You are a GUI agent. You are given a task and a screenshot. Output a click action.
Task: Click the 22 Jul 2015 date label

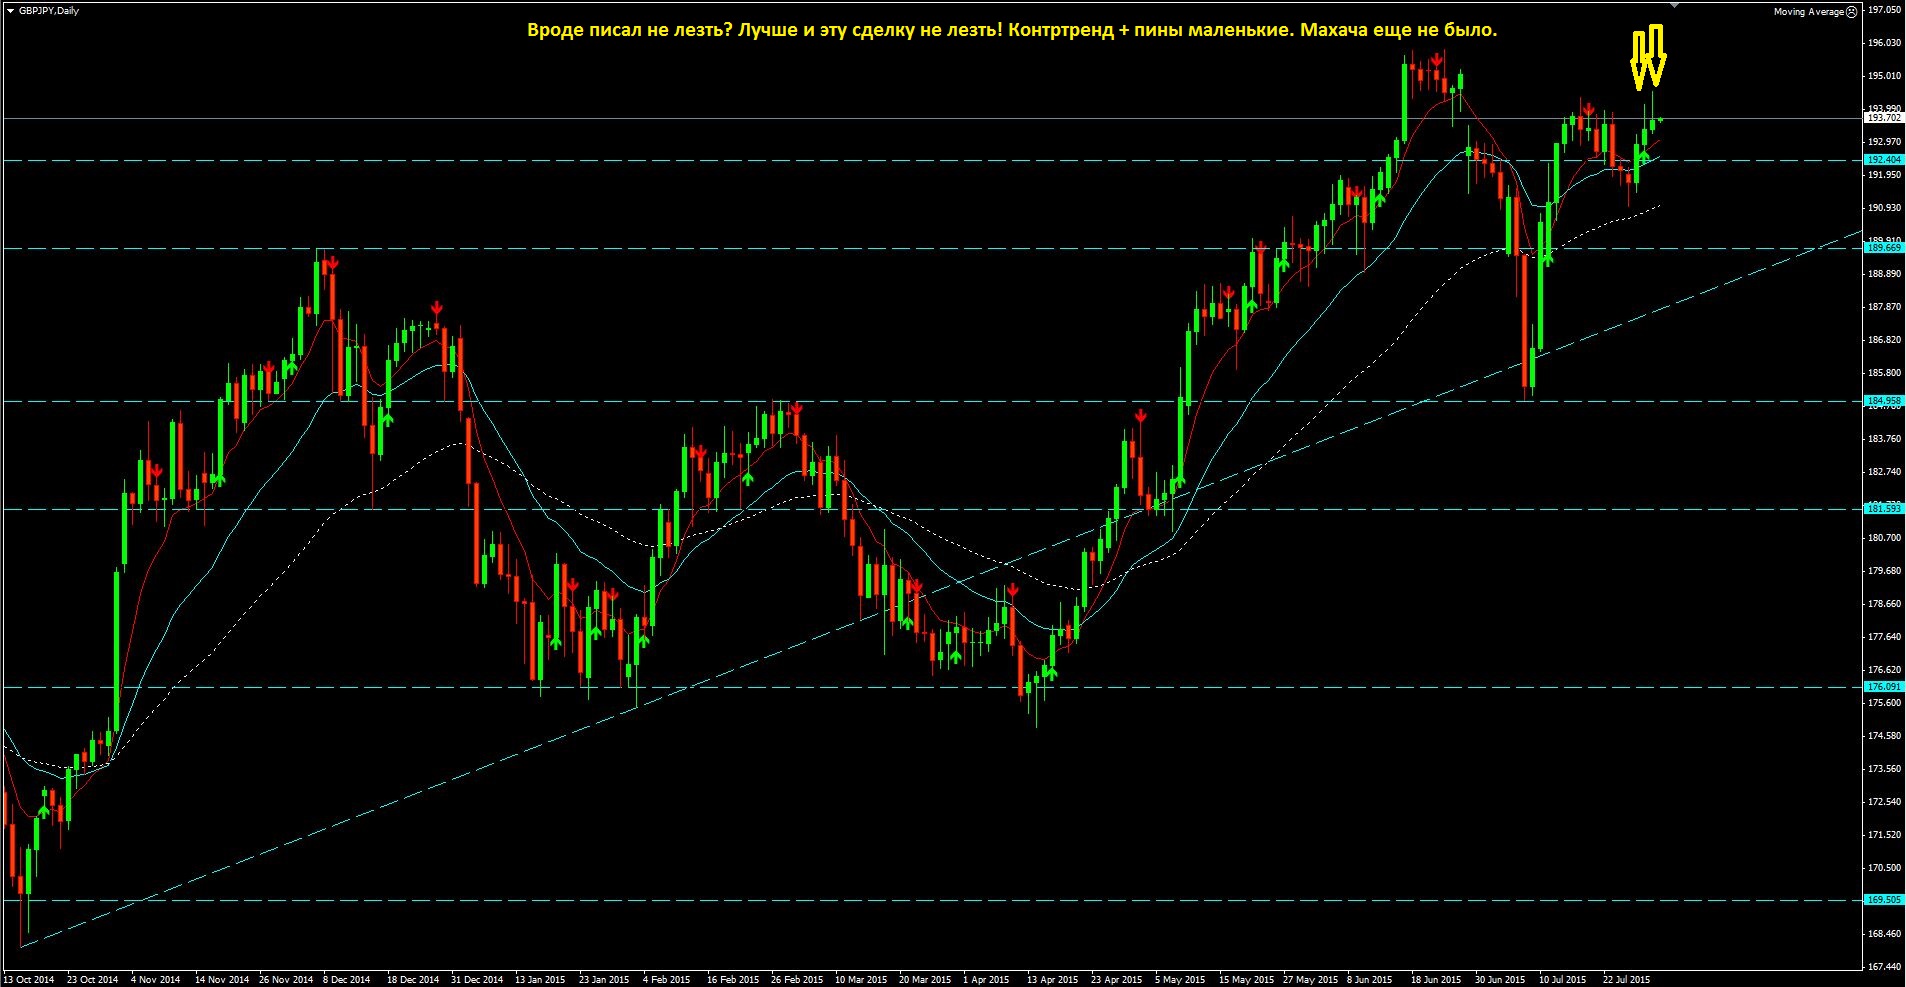point(1627,980)
